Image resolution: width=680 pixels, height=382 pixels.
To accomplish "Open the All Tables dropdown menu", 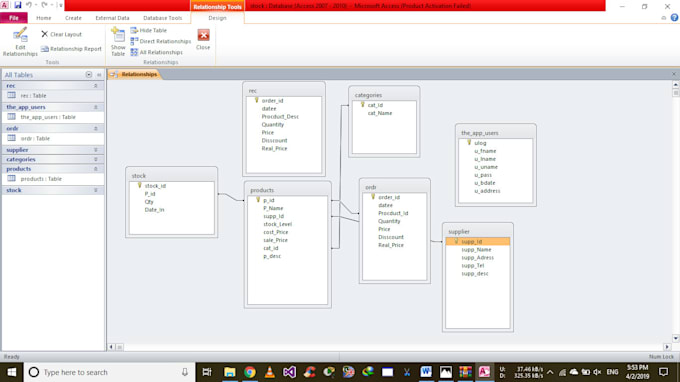I will click(88, 75).
